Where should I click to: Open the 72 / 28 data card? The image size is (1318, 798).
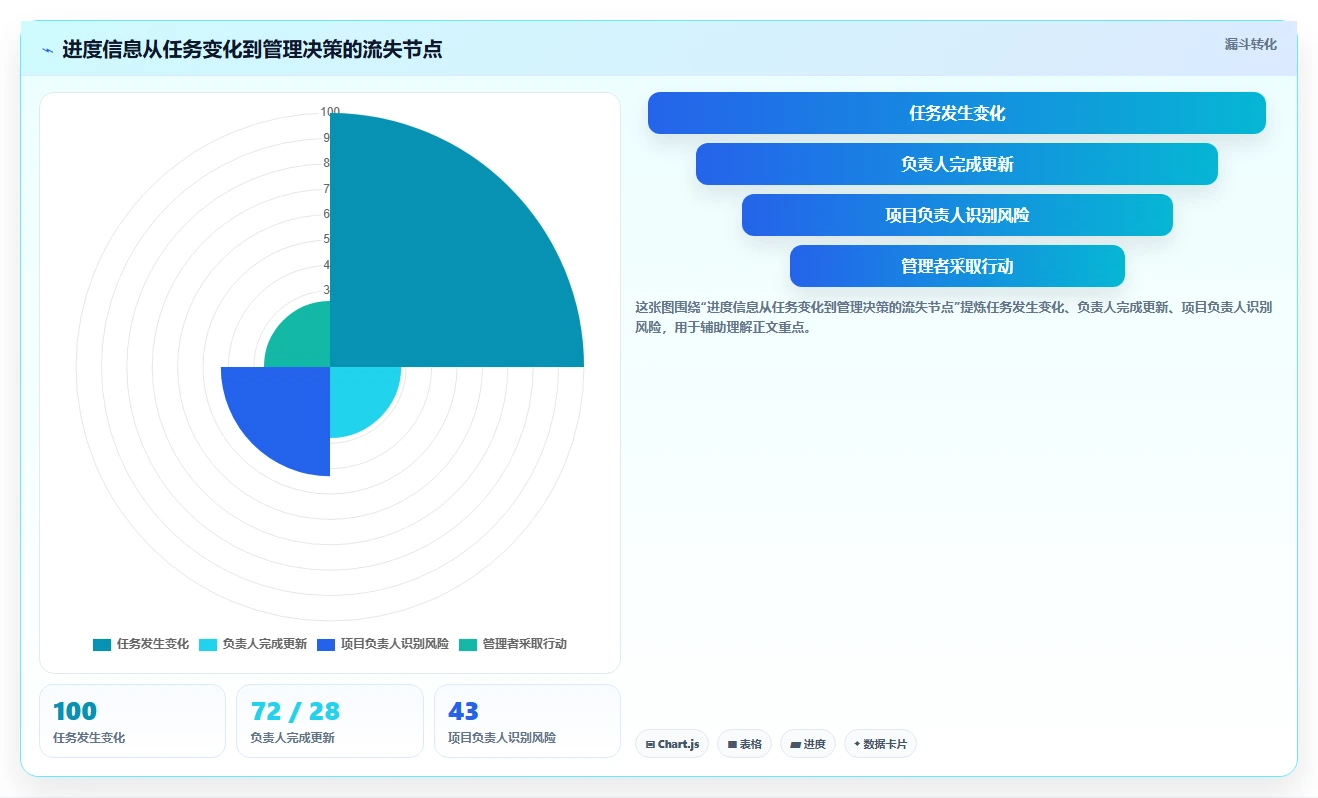point(330,721)
